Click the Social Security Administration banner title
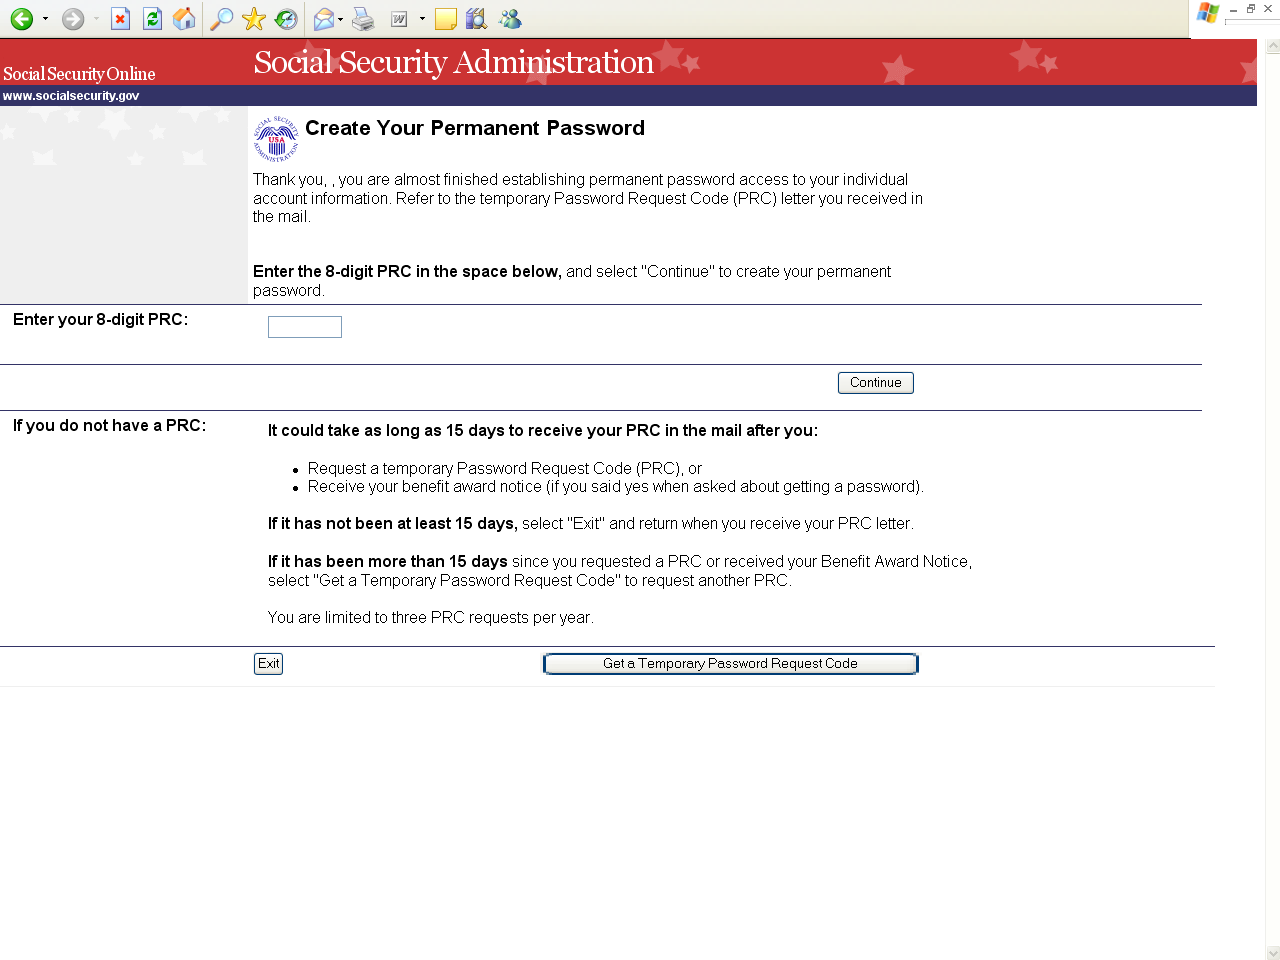 454,62
